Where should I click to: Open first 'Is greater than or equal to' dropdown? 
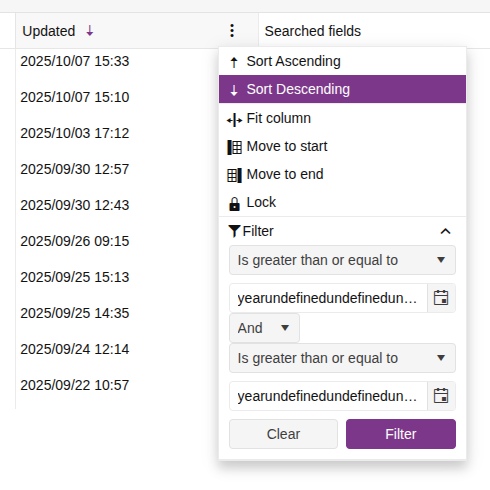pos(342,260)
